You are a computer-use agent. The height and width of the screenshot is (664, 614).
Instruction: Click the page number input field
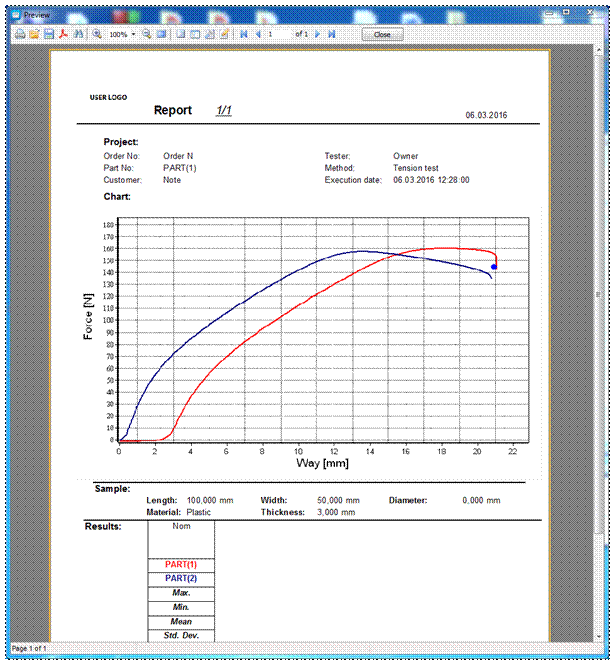pos(279,34)
